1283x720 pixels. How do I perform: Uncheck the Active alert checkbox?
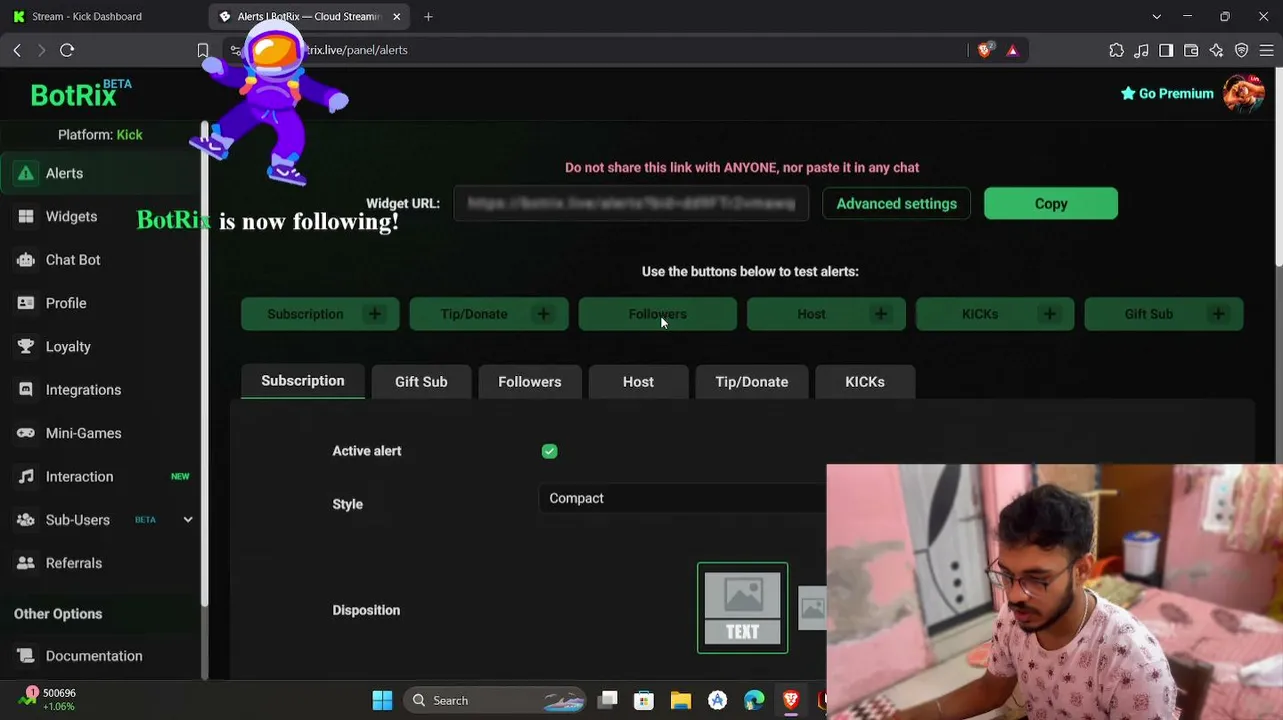549,451
